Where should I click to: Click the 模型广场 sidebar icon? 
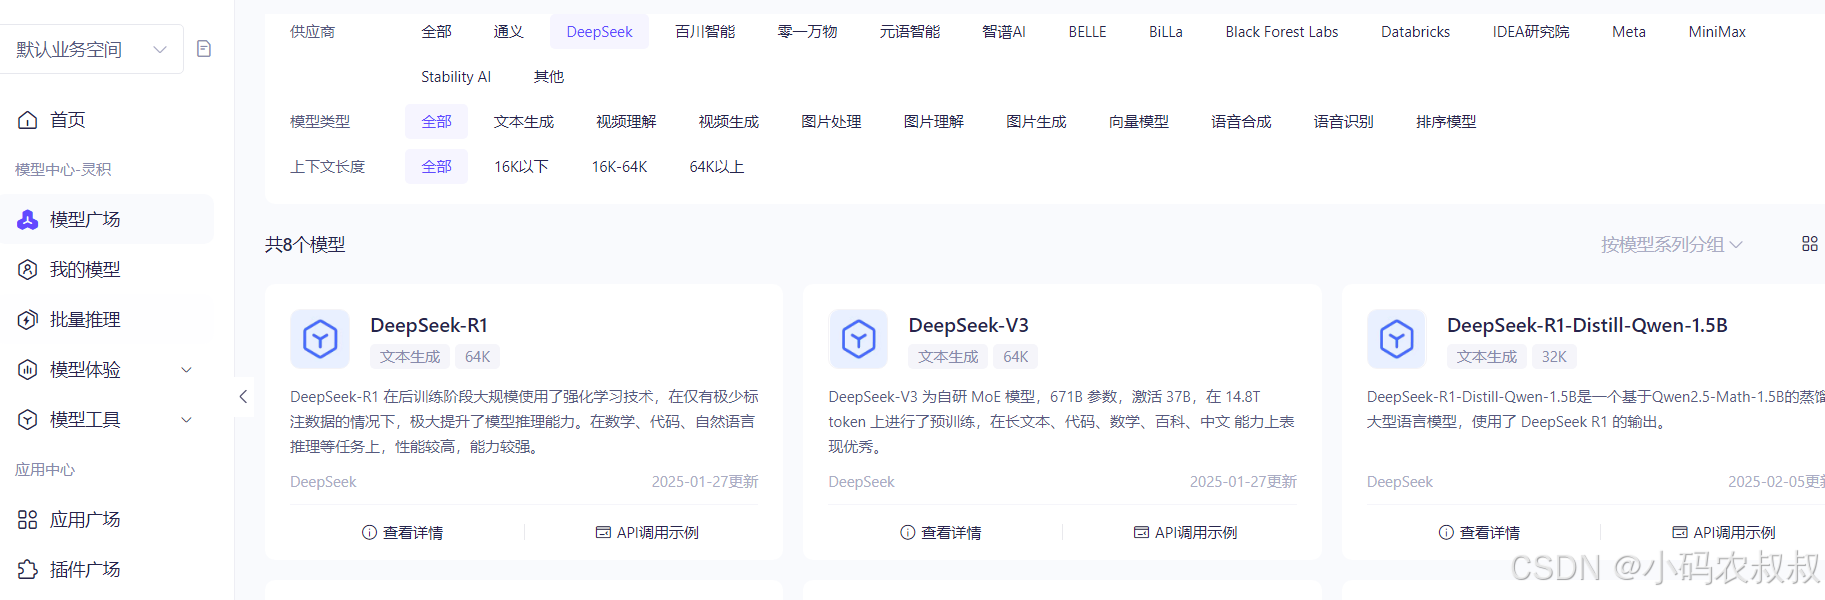click(28, 220)
